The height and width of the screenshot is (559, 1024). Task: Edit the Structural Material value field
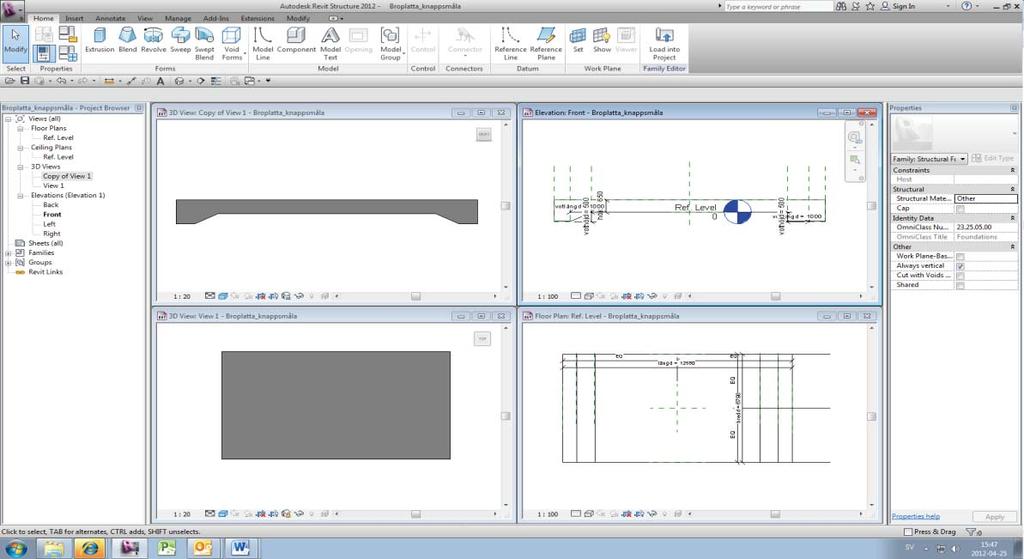point(985,199)
